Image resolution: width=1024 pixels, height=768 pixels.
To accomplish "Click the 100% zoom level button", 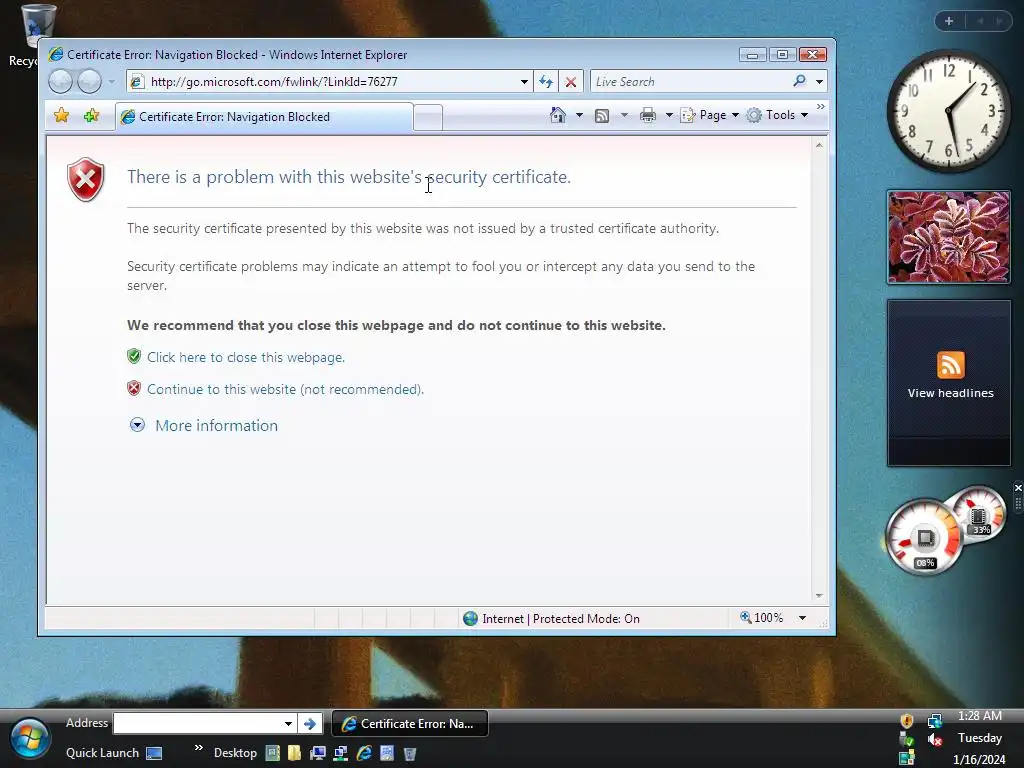I will [761, 618].
